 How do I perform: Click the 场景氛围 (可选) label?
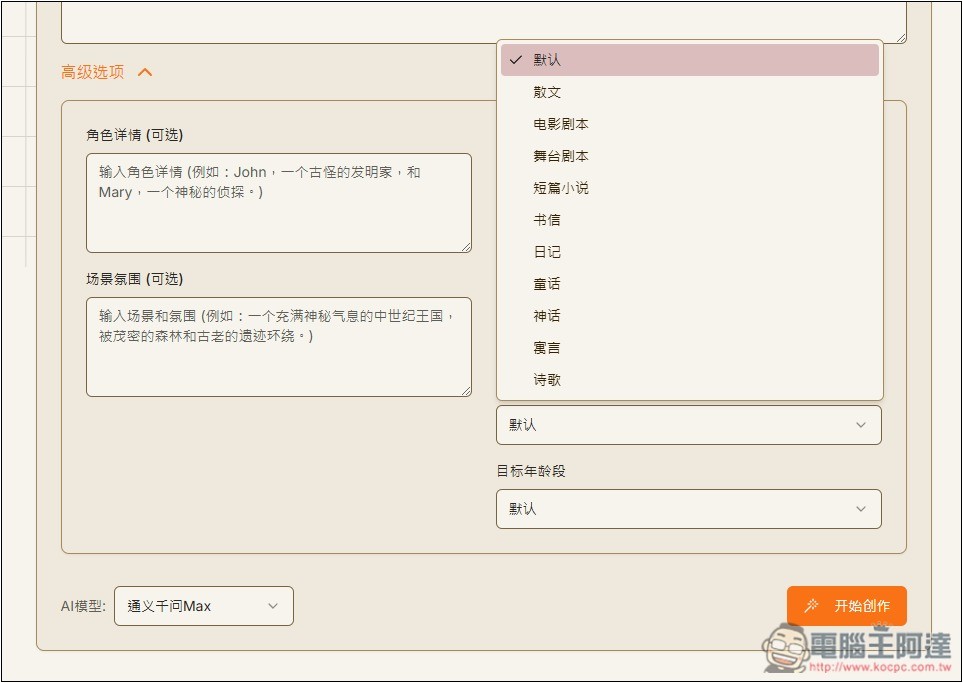pyautogui.click(x=135, y=279)
